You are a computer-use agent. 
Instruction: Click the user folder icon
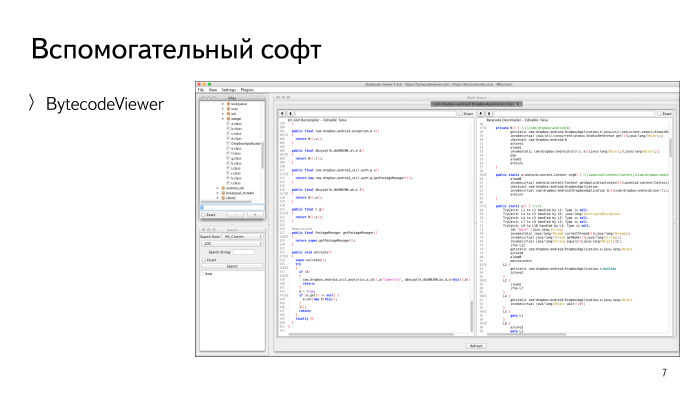228,109
